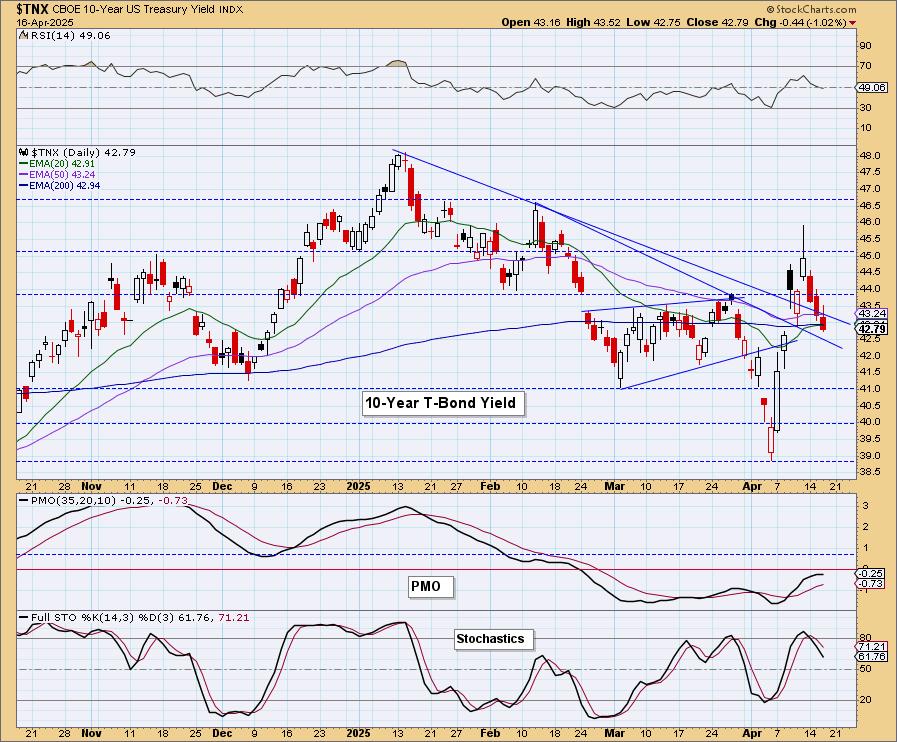Click the 90 label on RSI axis
Screen dimensions: 897x742
[x=865, y=46]
